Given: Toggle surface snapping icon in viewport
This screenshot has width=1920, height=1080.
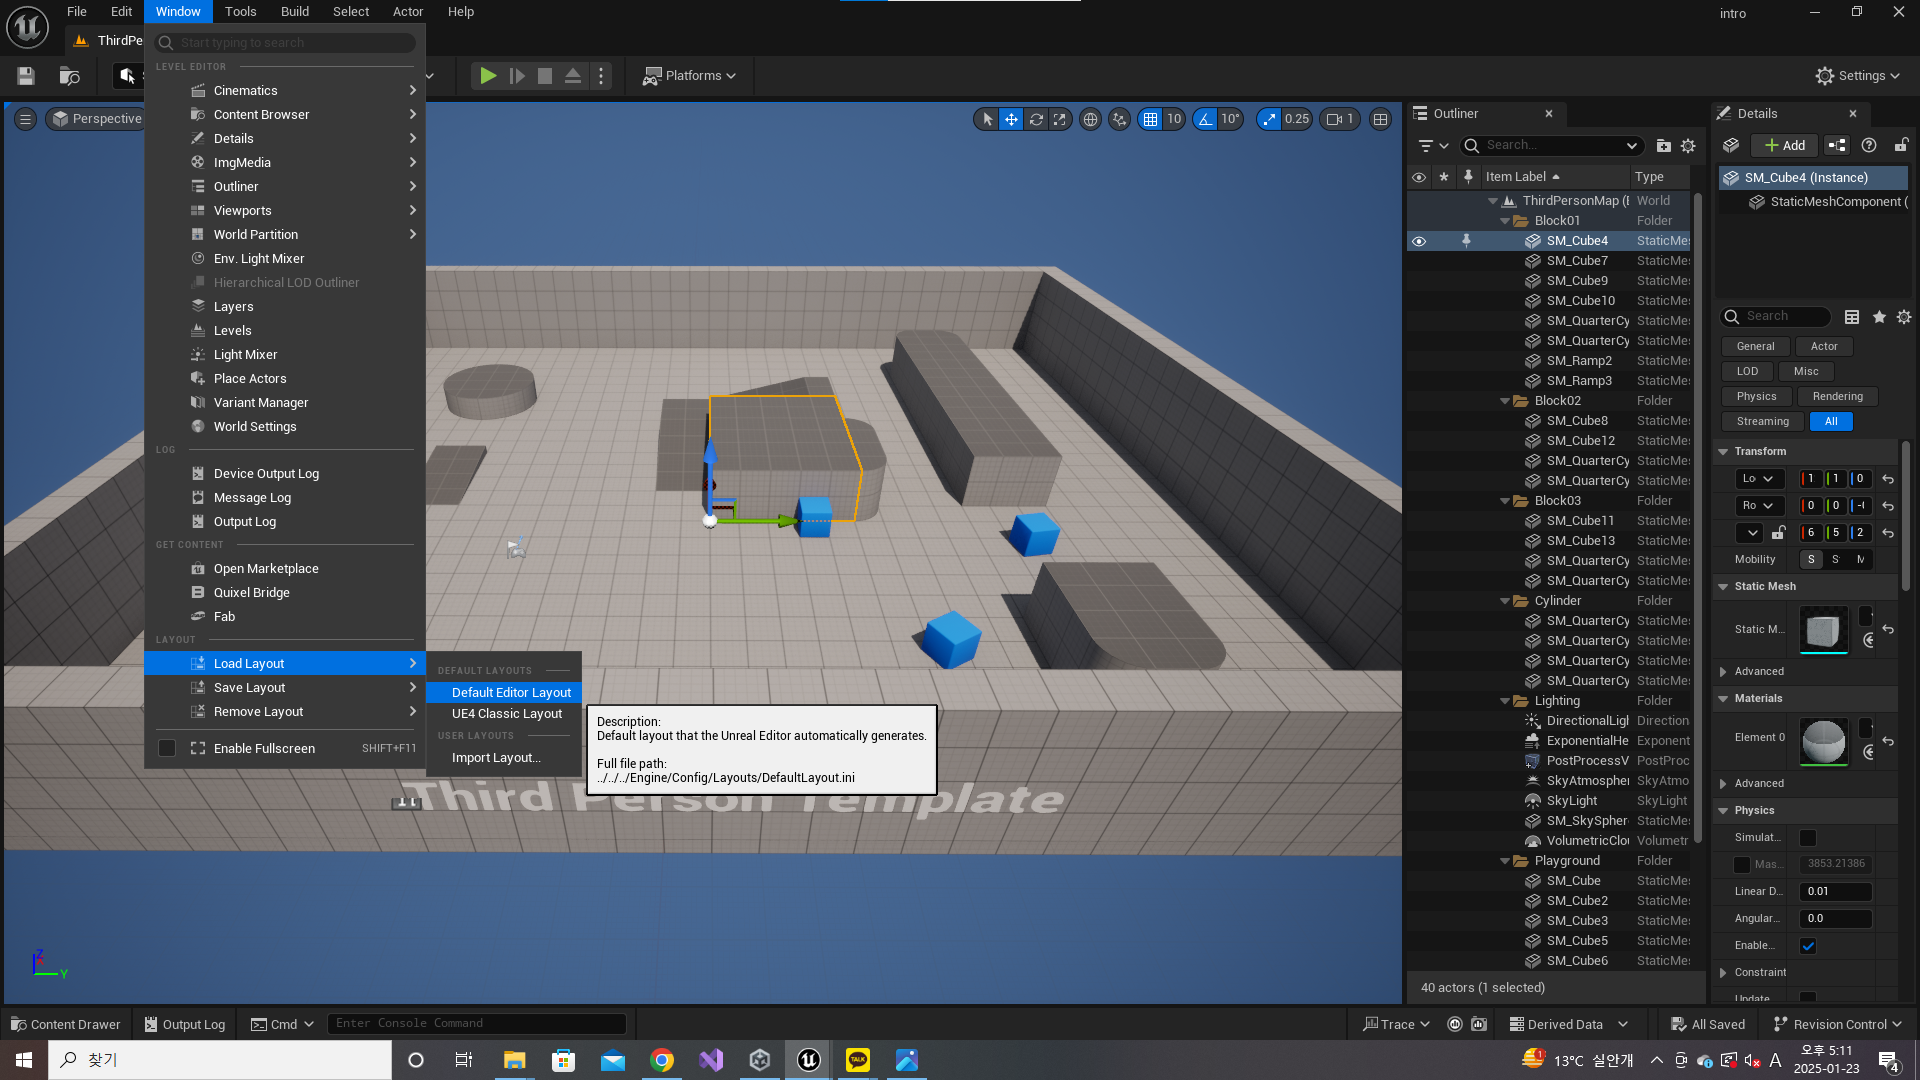Looking at the screenshot, I should point(1119,119).
